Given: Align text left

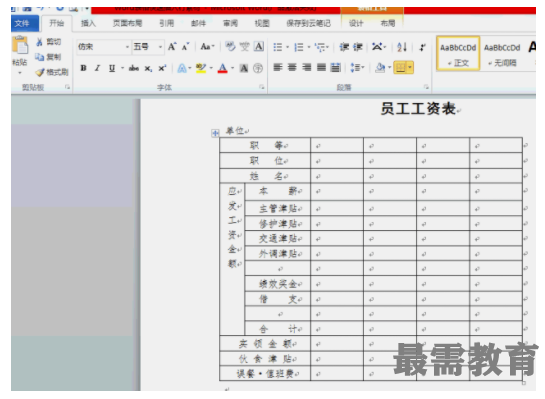Looking at the screenshot, I should [278, 67].
